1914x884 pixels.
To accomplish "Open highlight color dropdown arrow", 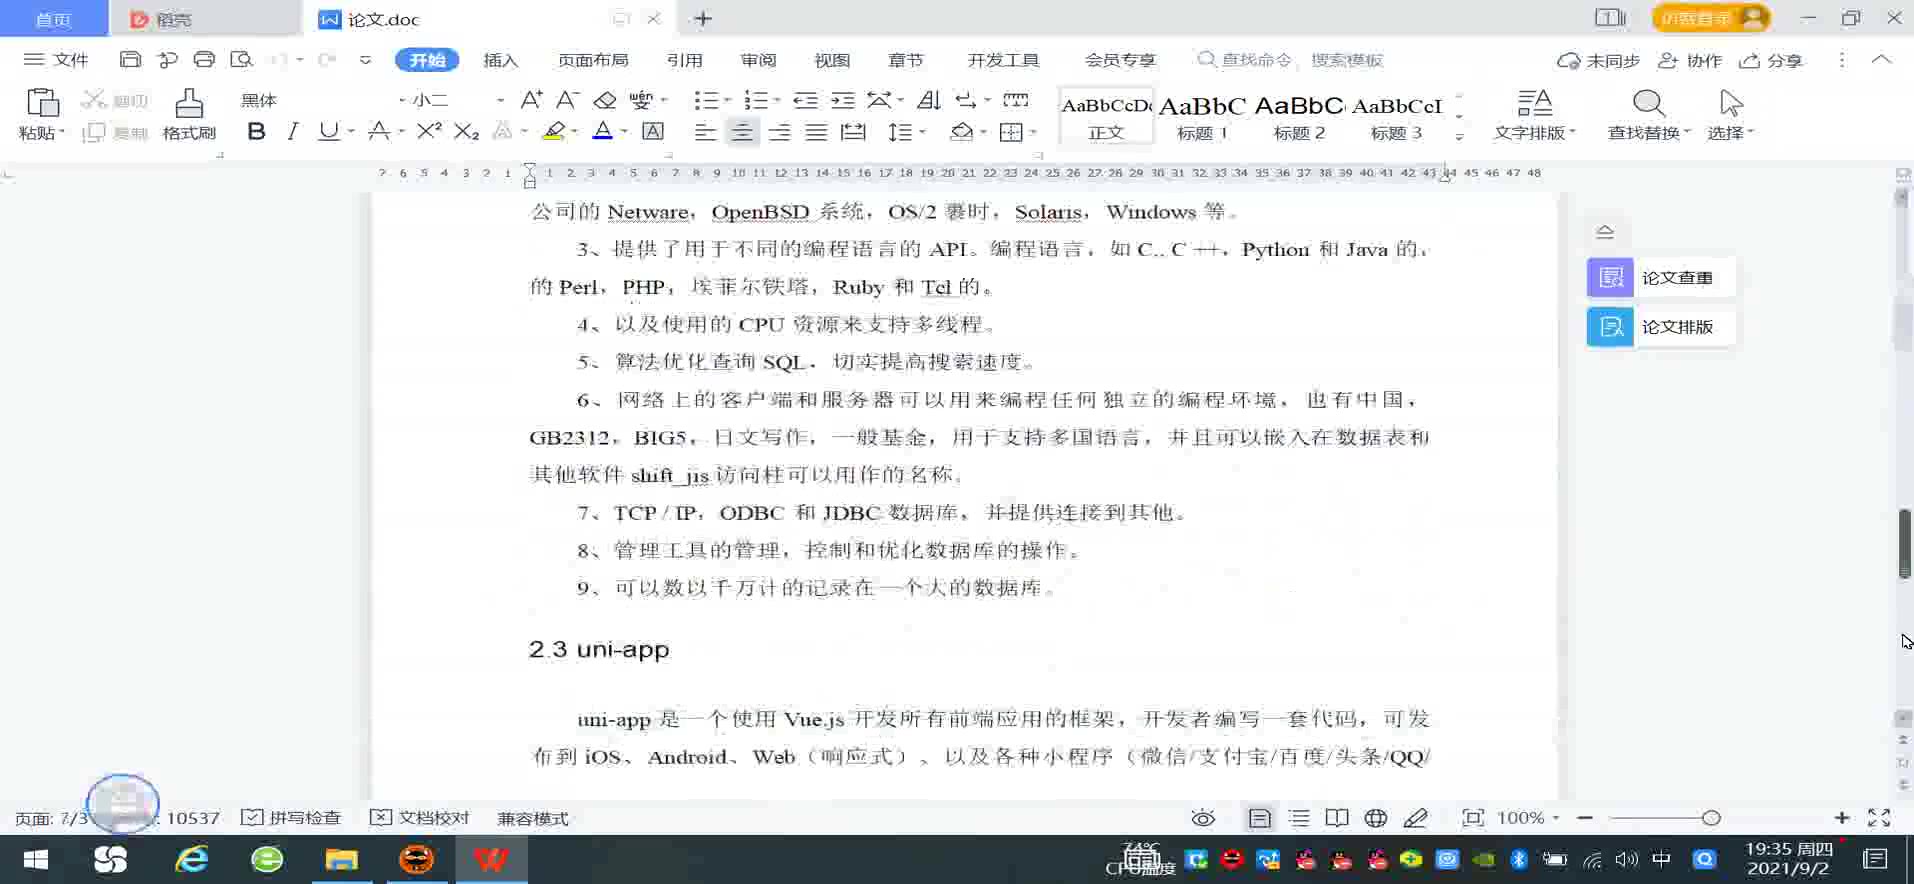I will pyautogui.click(x=575, y=132).
